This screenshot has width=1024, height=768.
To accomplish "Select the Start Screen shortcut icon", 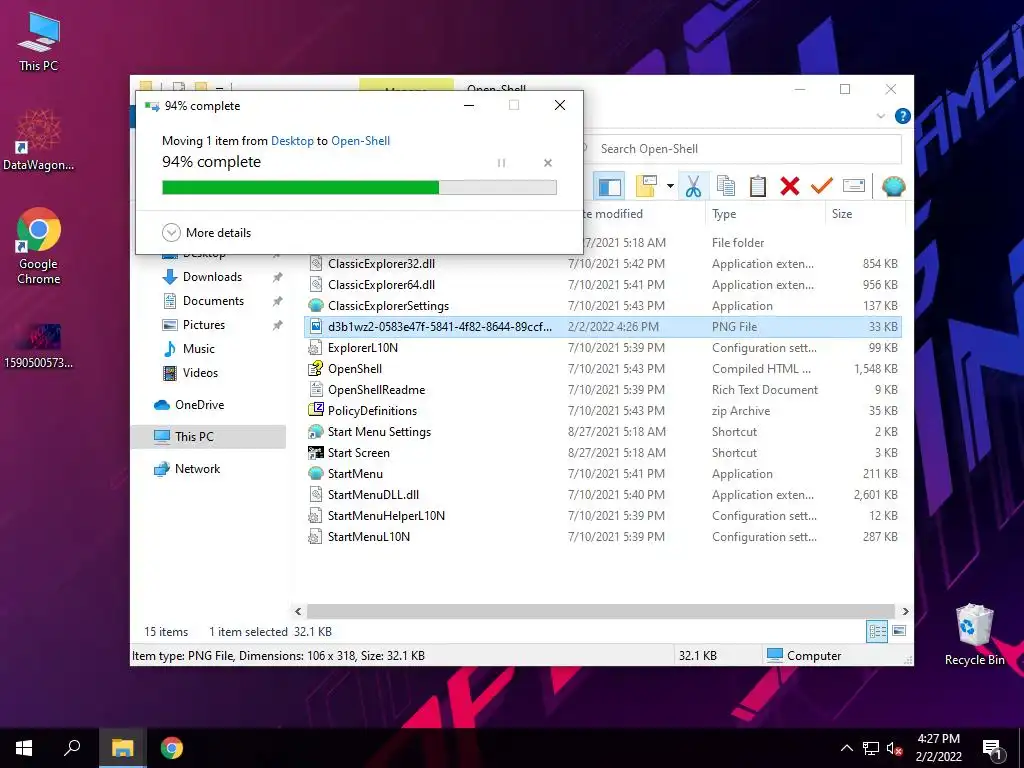I will click(x=316, y=453).
